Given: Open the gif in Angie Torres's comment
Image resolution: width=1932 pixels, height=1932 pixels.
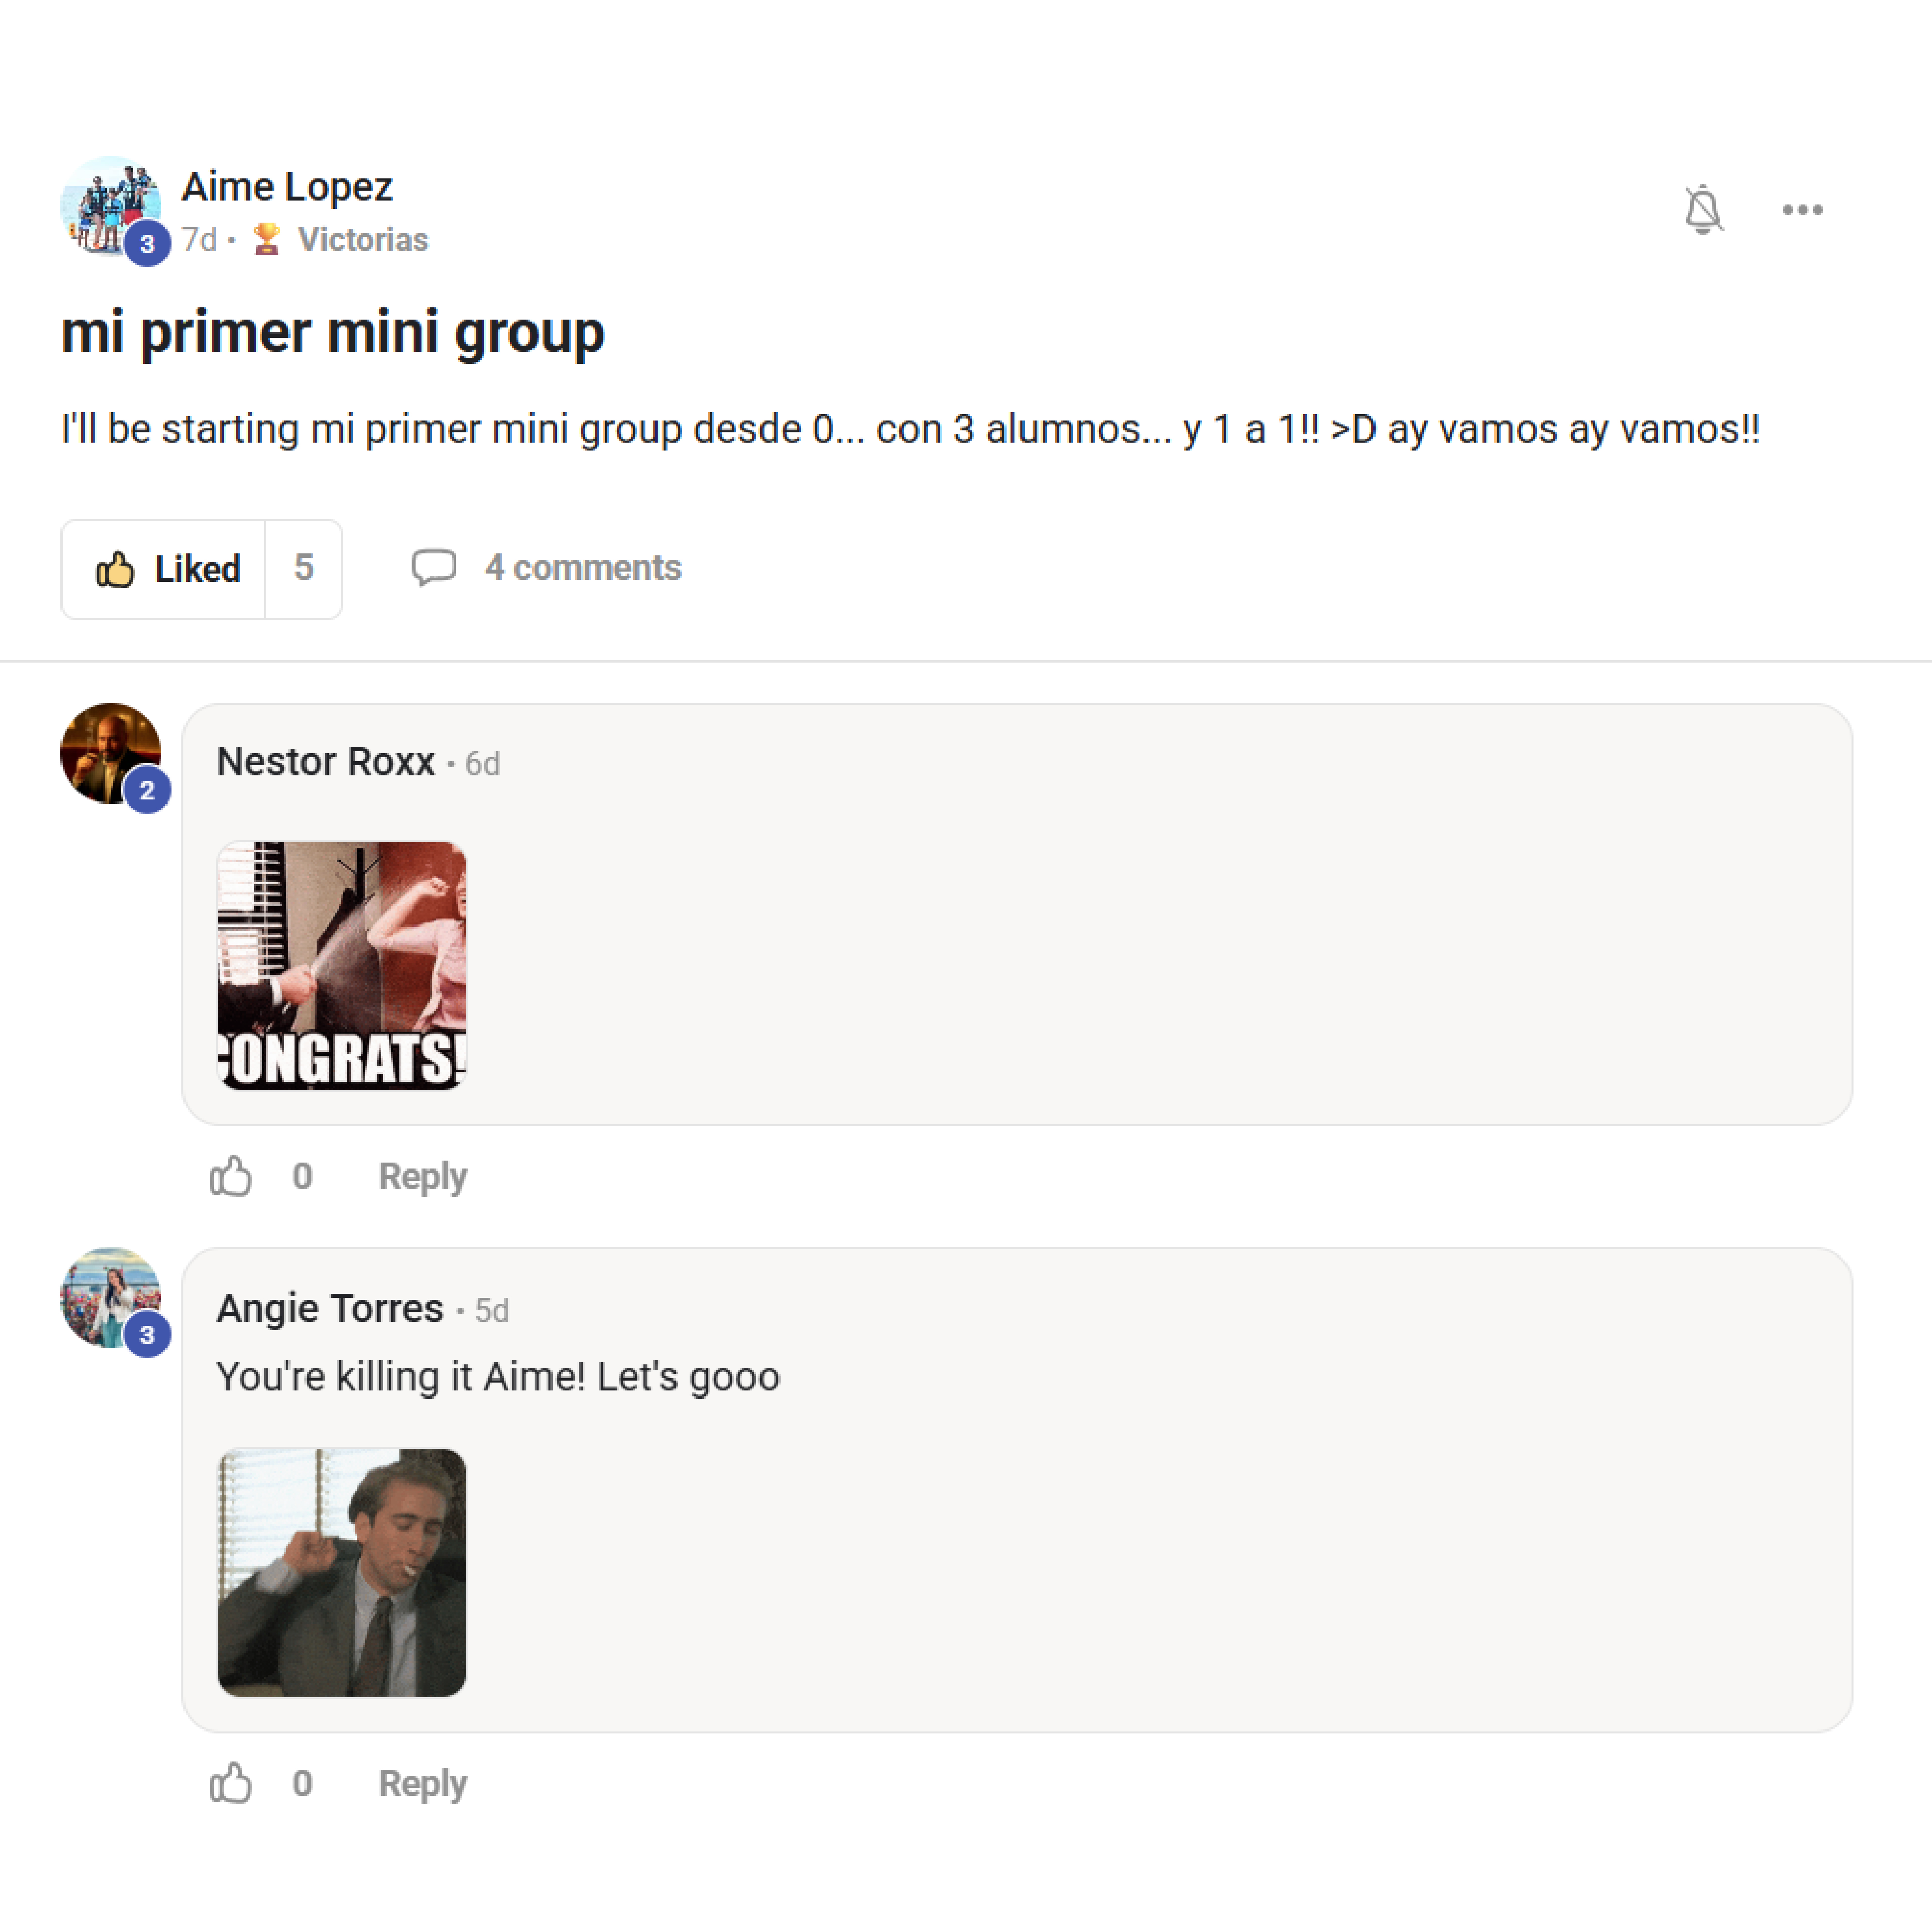Looking at the screenshot, I should [341, 1572].
